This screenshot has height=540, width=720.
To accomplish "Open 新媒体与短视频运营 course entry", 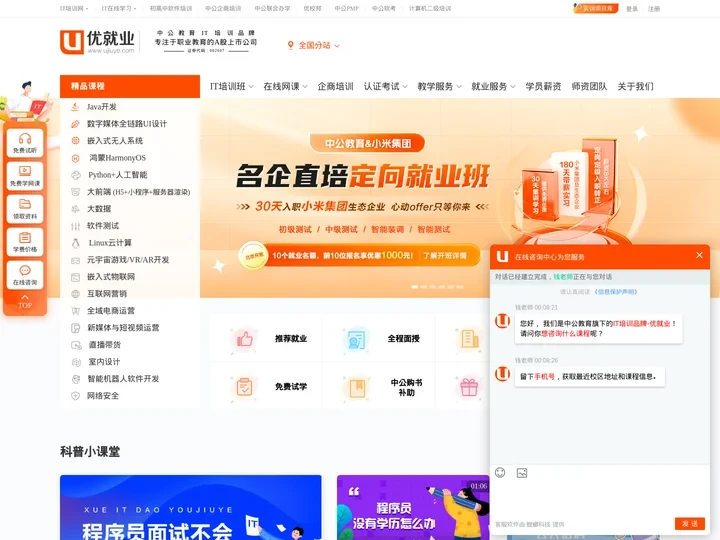I will coord(123,328).
